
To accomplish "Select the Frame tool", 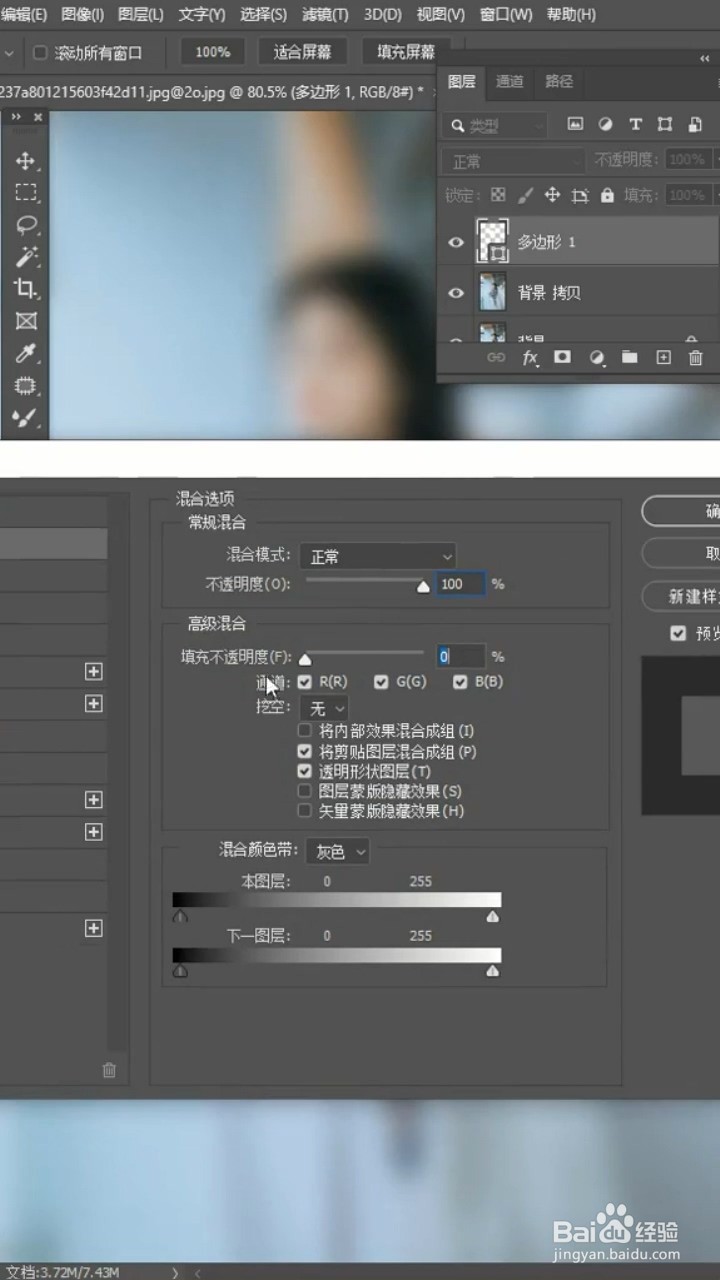I will tap(25, 321).
